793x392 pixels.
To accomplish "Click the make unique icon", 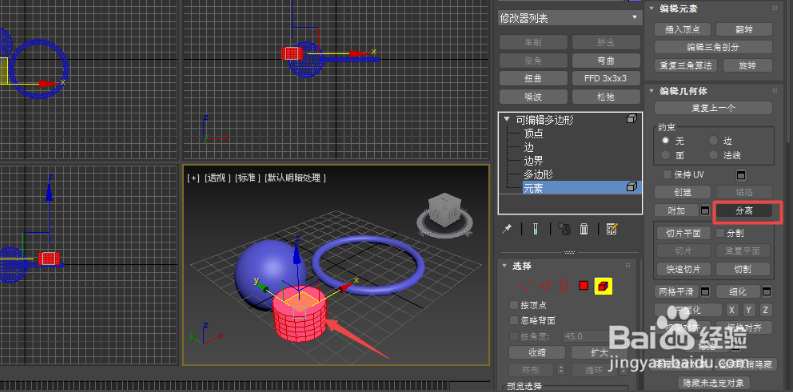I will click(564, 229).
